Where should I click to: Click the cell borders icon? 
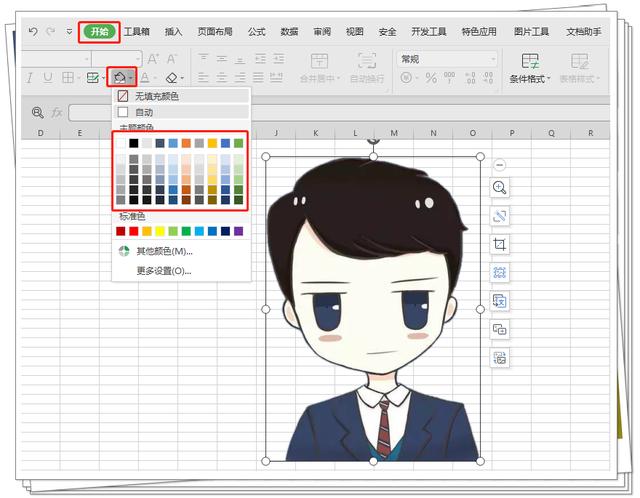(x=68, y=78)
